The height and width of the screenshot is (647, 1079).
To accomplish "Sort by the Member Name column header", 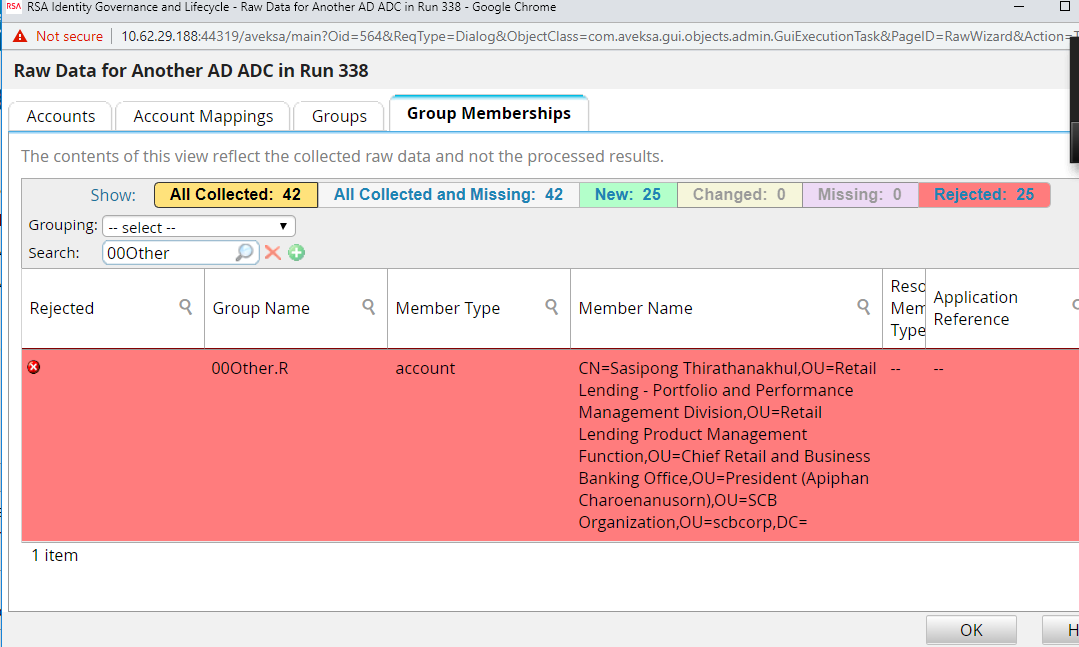I will coord(635,308).
